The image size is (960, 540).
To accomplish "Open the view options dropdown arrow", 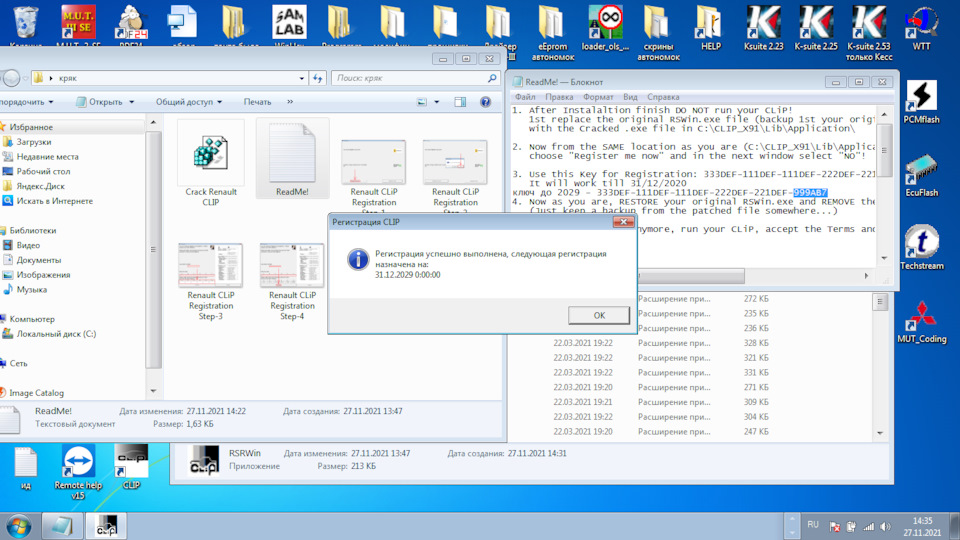I will [x=437, y=102].
